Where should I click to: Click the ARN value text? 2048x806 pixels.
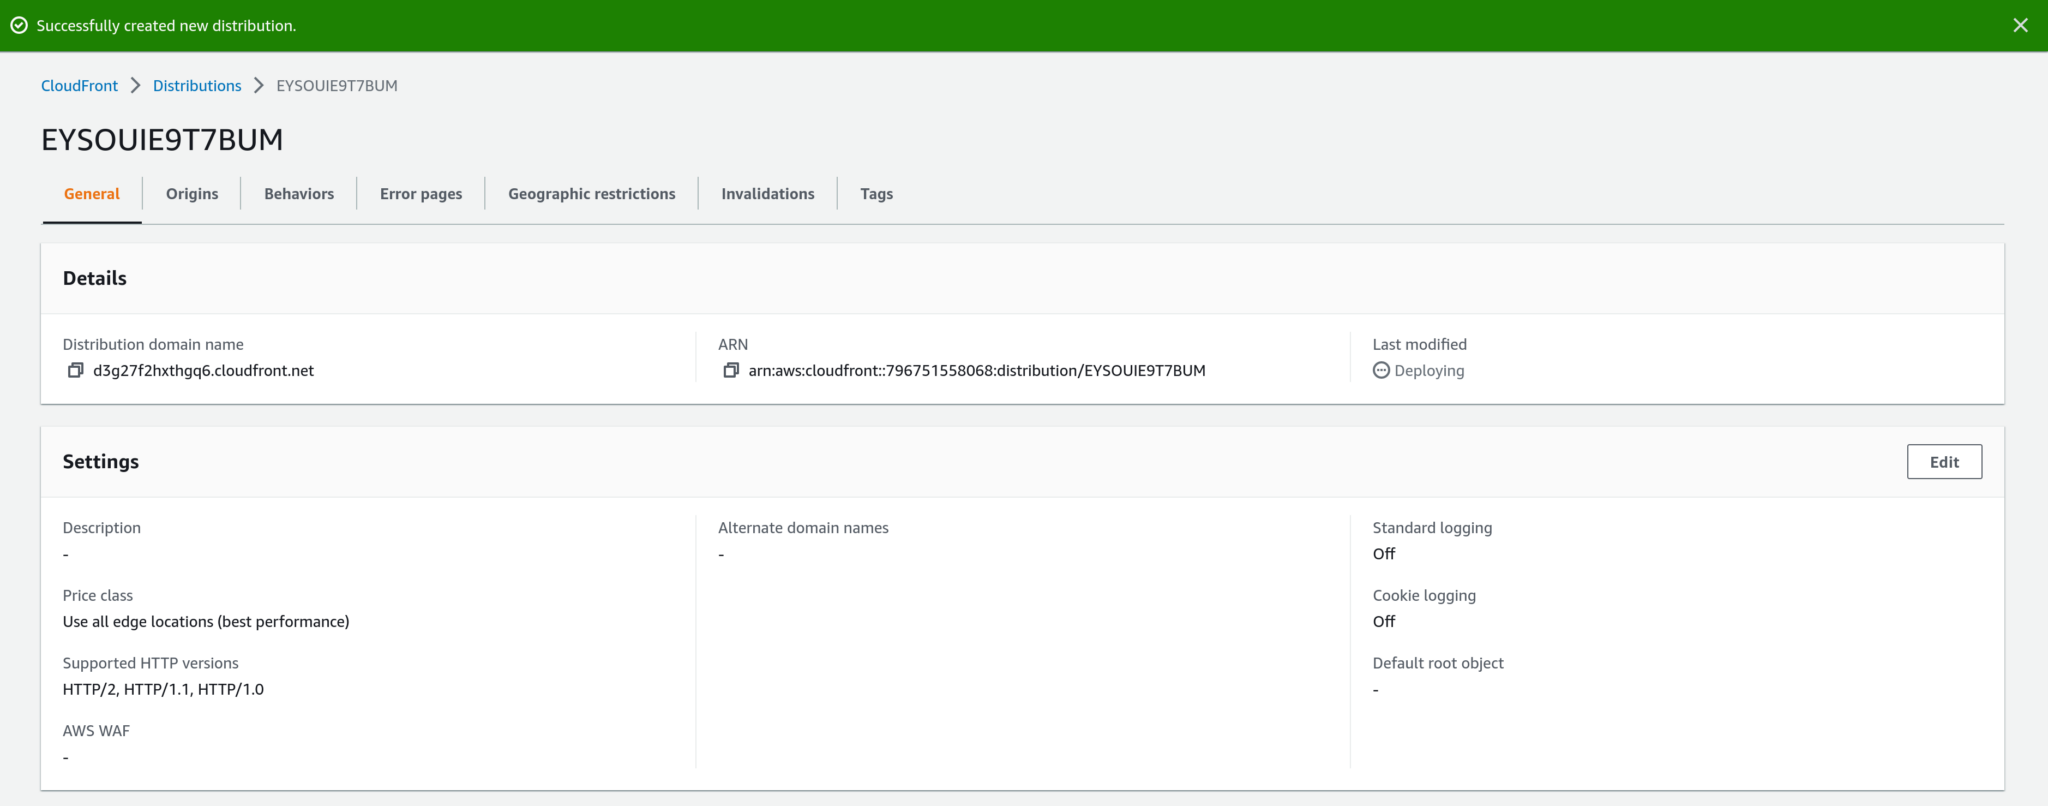(977, 371)
